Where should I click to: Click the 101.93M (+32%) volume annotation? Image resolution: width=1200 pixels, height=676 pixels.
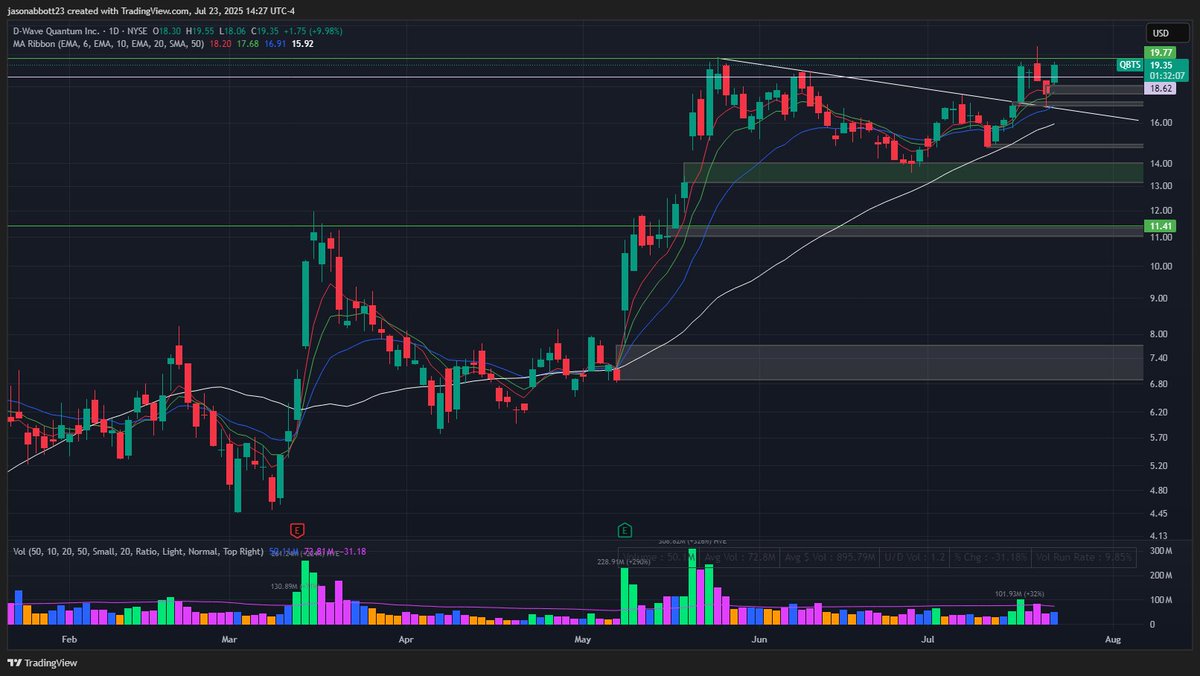pyautogui.click(x=1021, y=594)
